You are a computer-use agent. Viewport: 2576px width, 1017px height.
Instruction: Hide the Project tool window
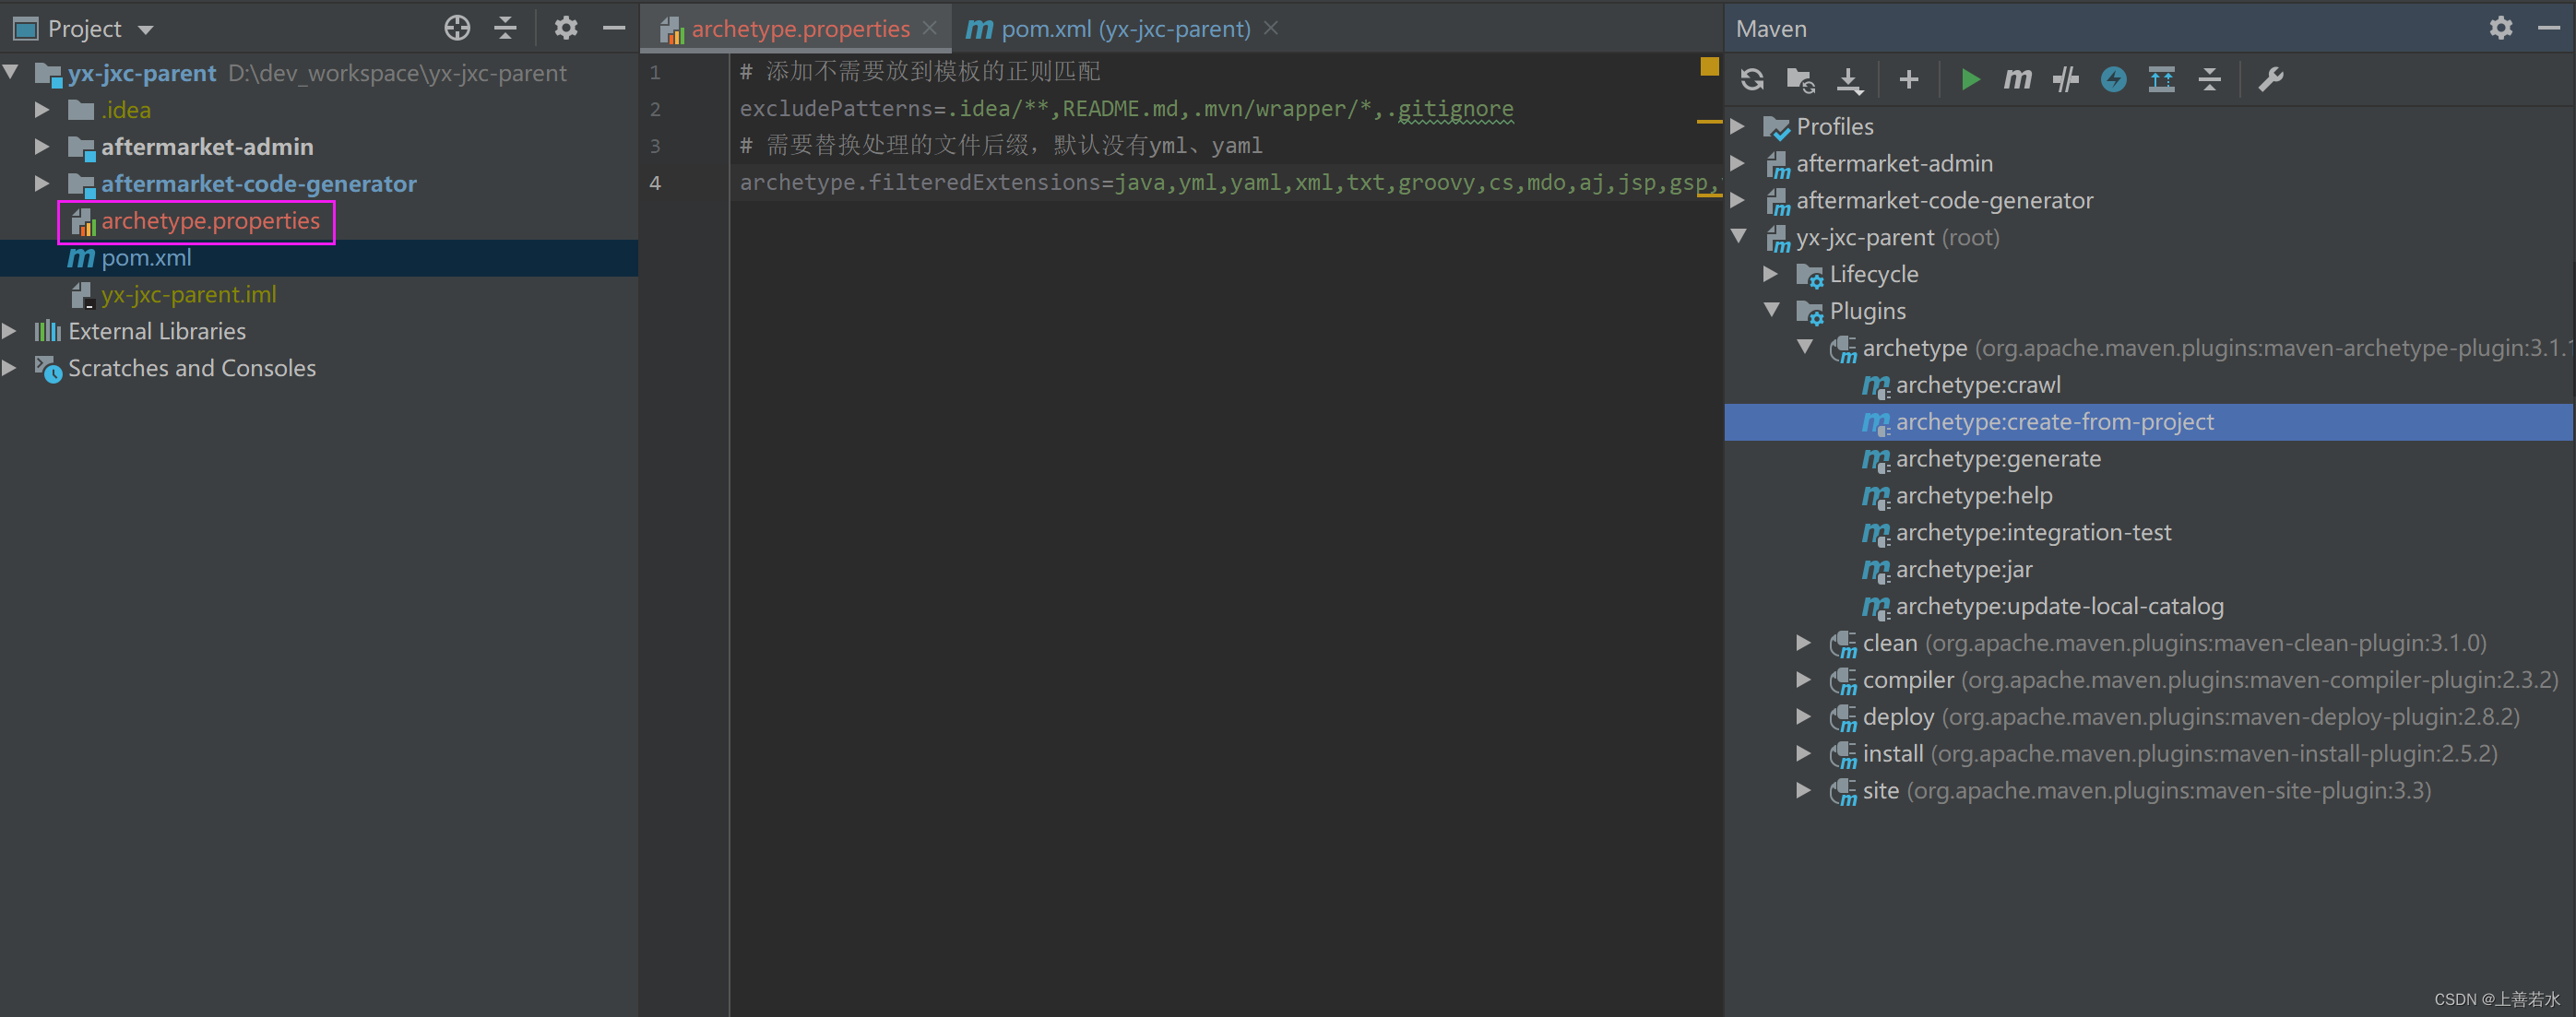click(x=614, y=28)
